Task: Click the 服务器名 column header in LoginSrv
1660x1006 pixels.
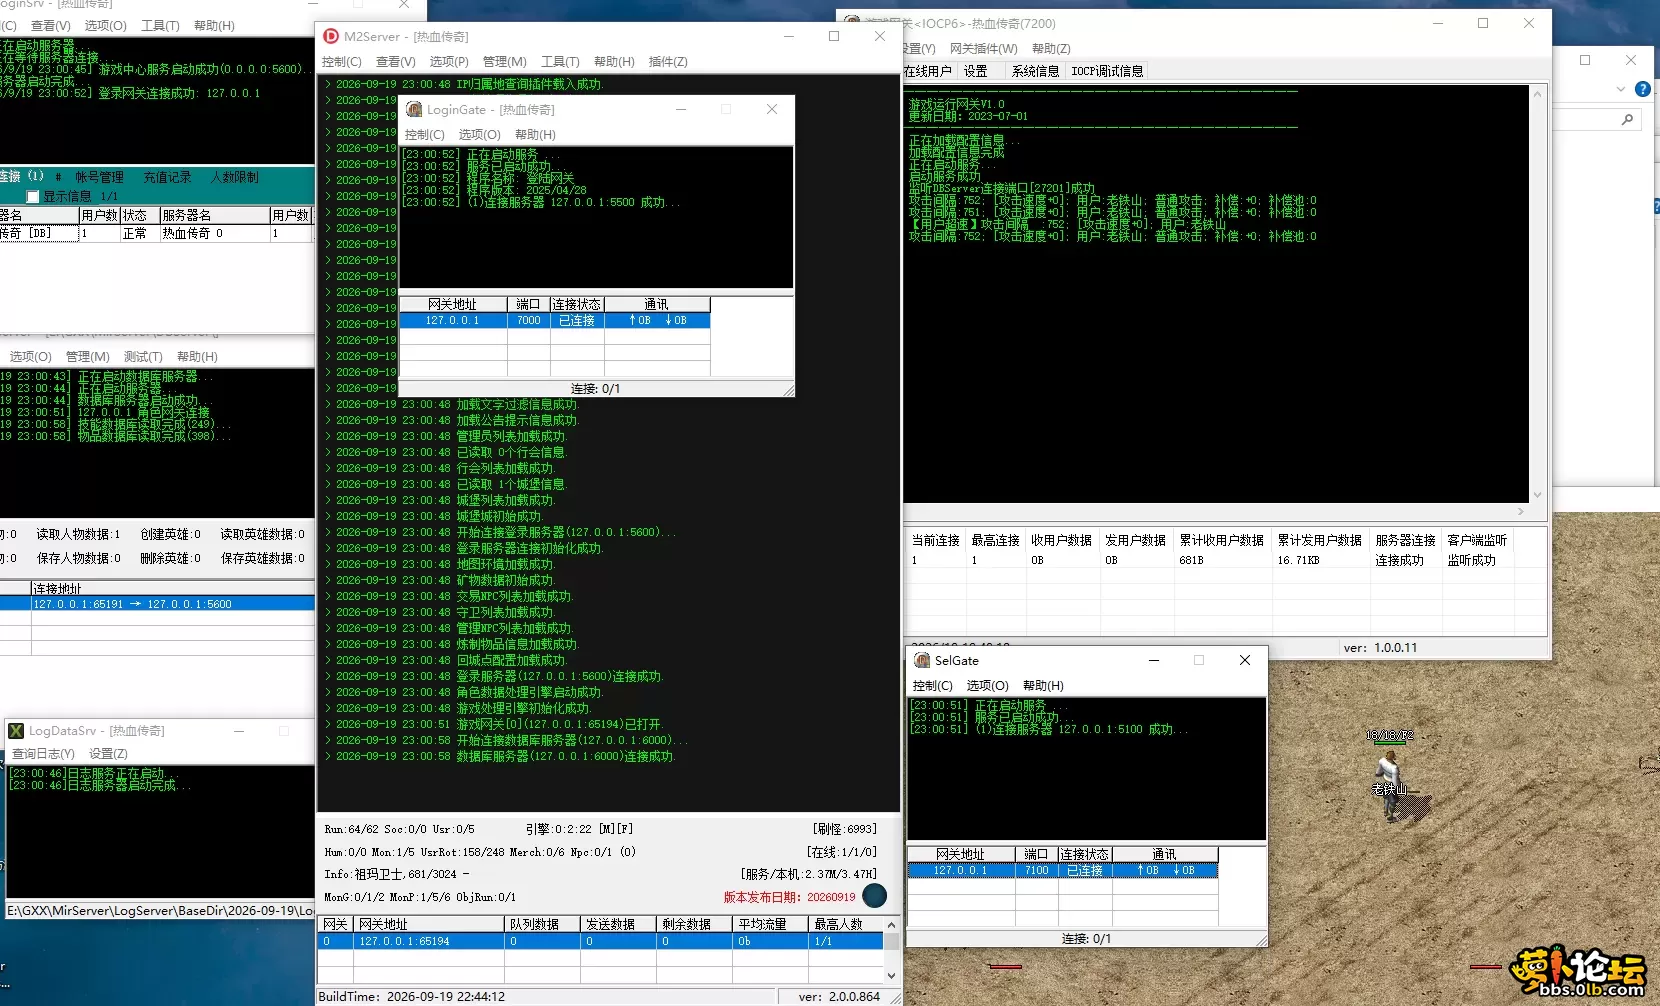Action: pyautogui.click(x=214, y=215)
